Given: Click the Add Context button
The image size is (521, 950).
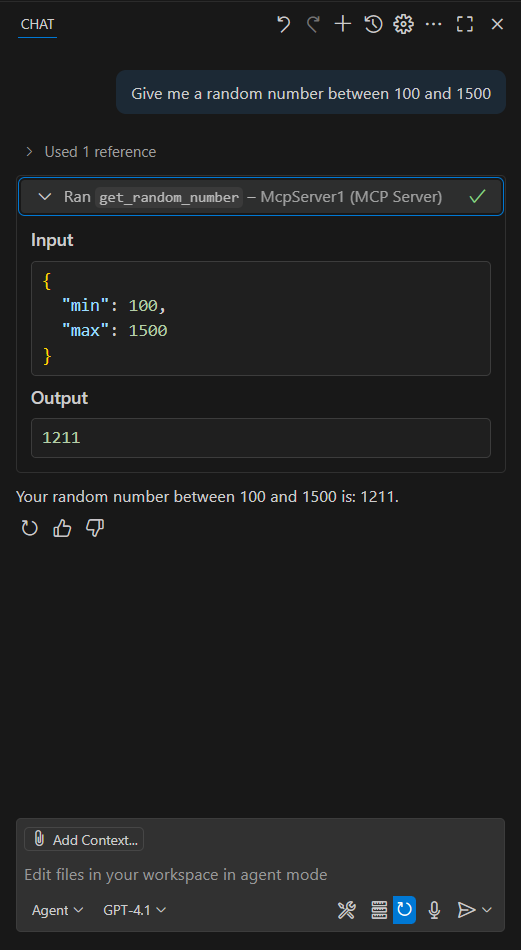Looking at the screenshot, I should (84, 839).
